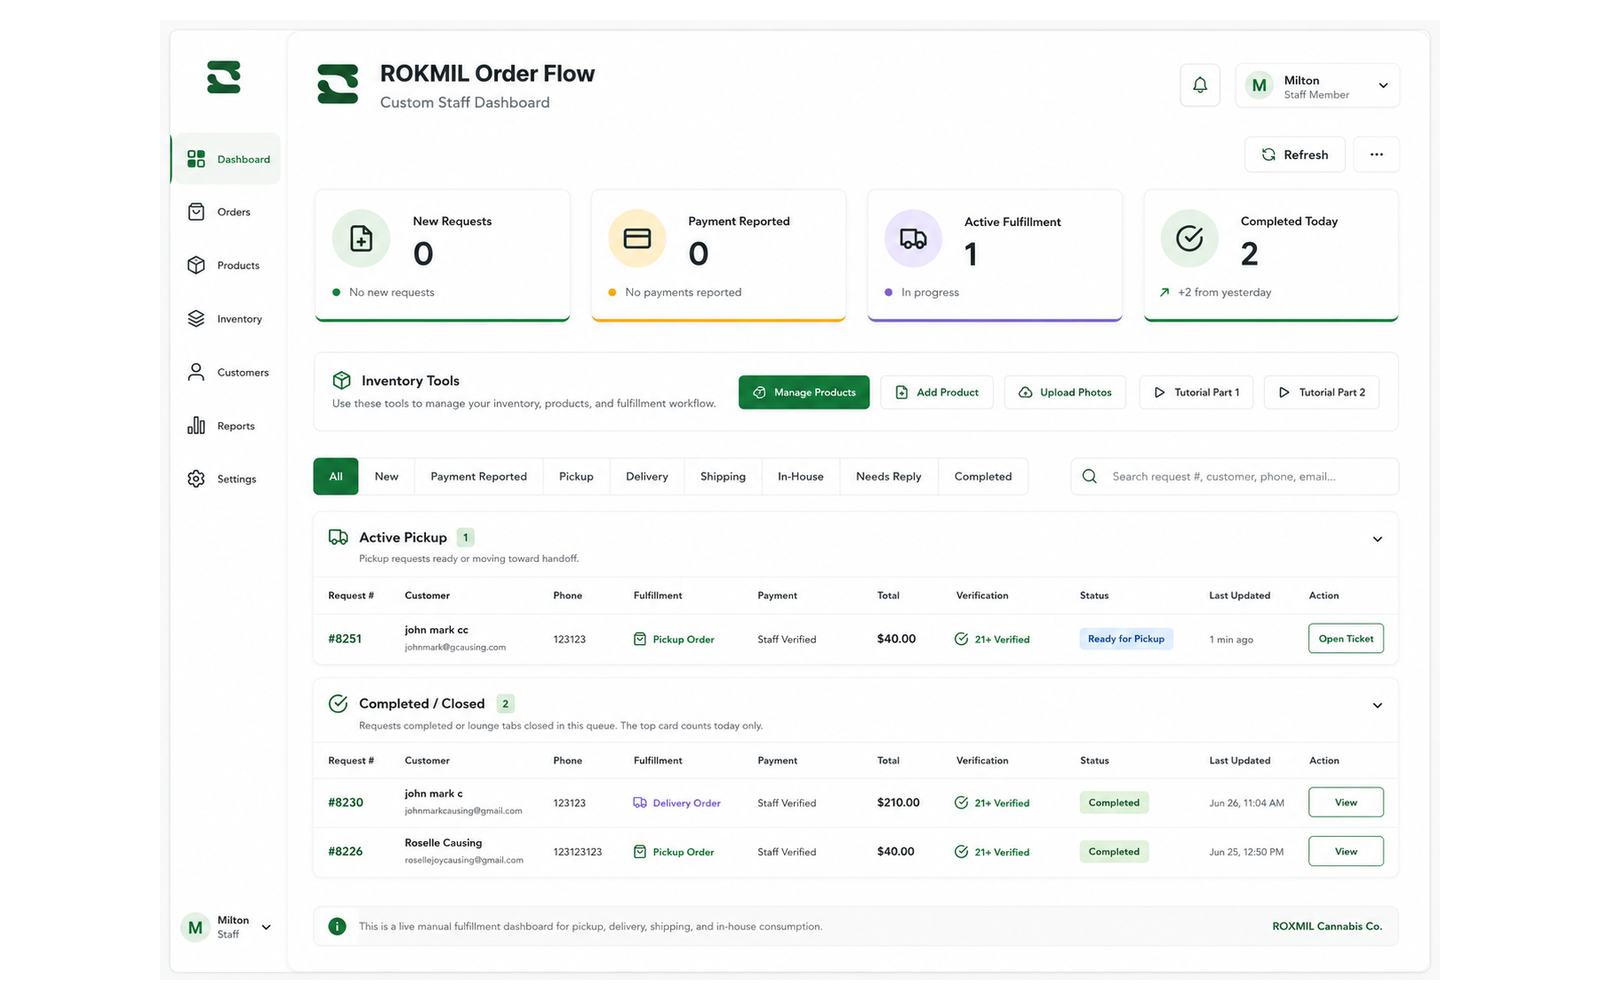Click the New Requests summary card
Image resolution: width=1600 pixels, height=1000 pixels.
(443, 255)
